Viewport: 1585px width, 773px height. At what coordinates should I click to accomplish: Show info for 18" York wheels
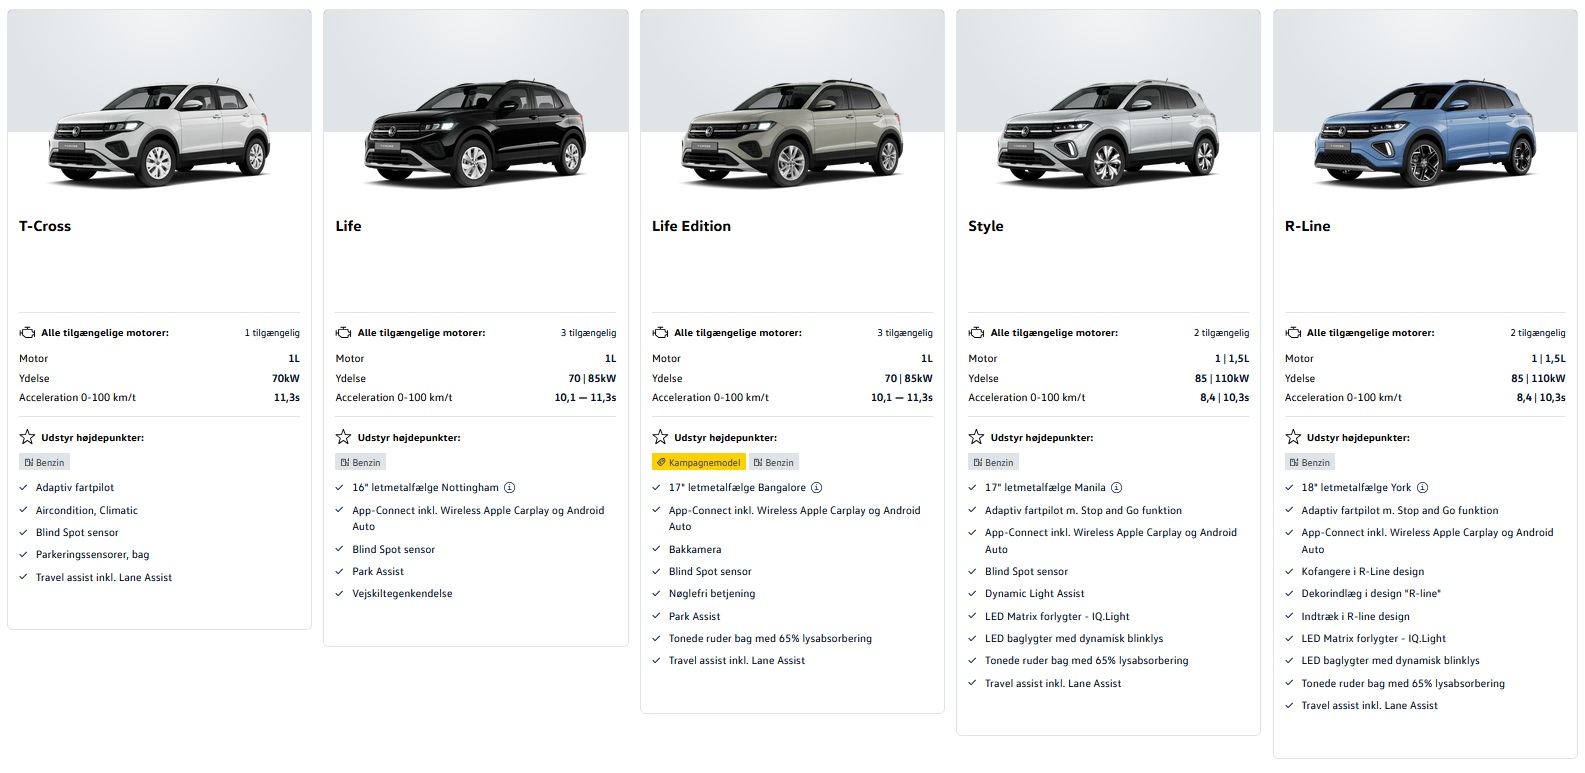click(1422, 488)
